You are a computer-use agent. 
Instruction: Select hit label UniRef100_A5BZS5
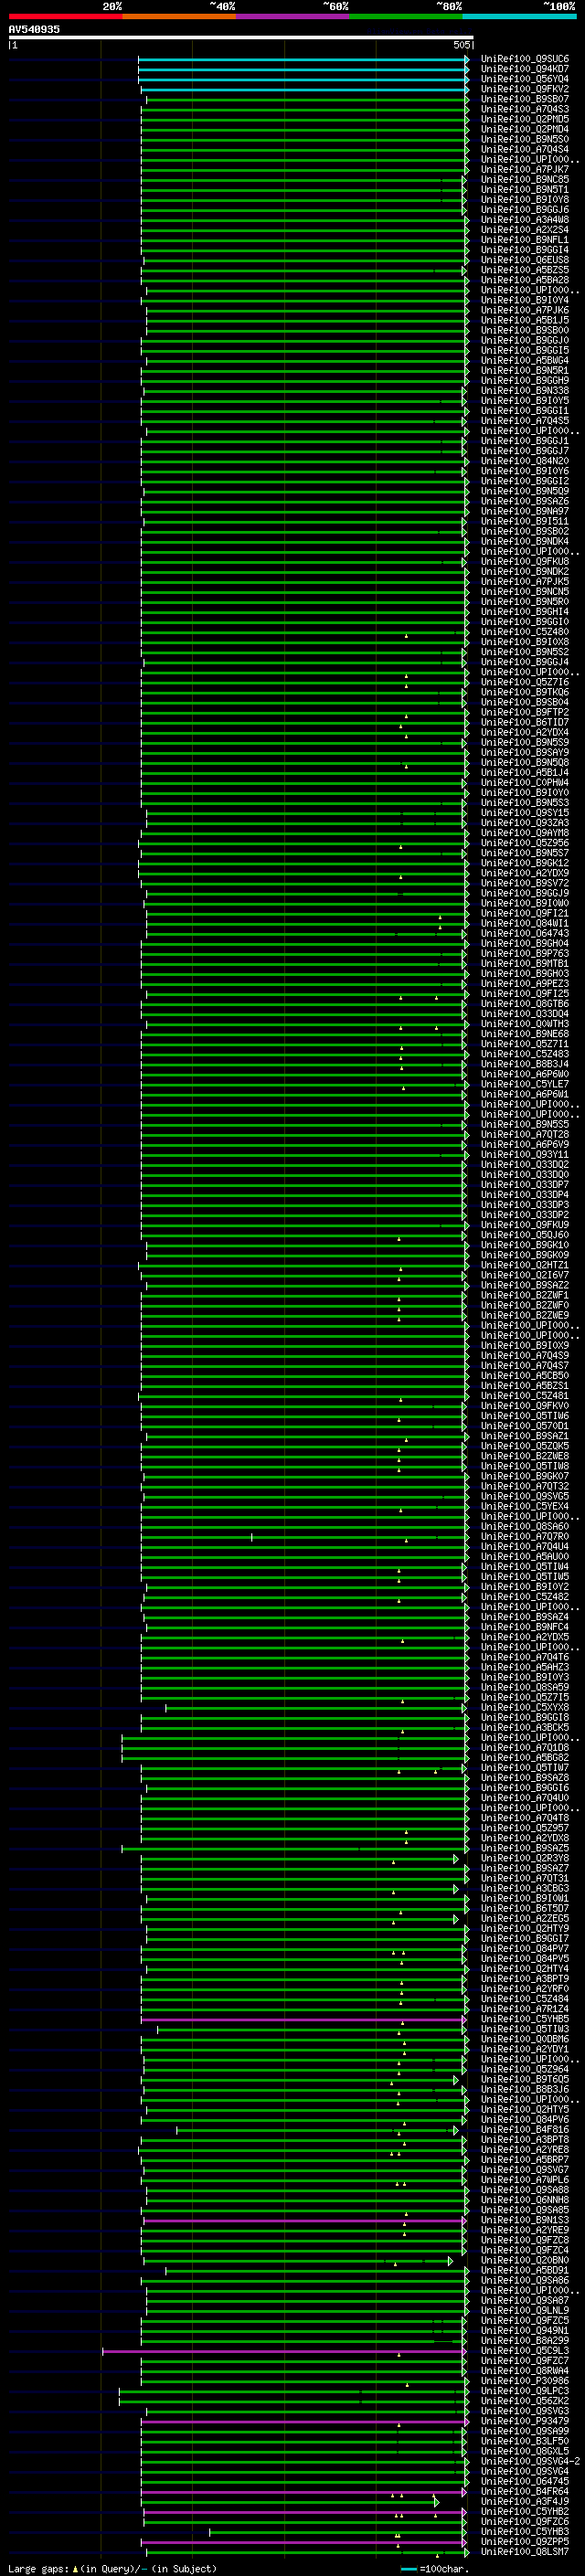tap(524, 270)
